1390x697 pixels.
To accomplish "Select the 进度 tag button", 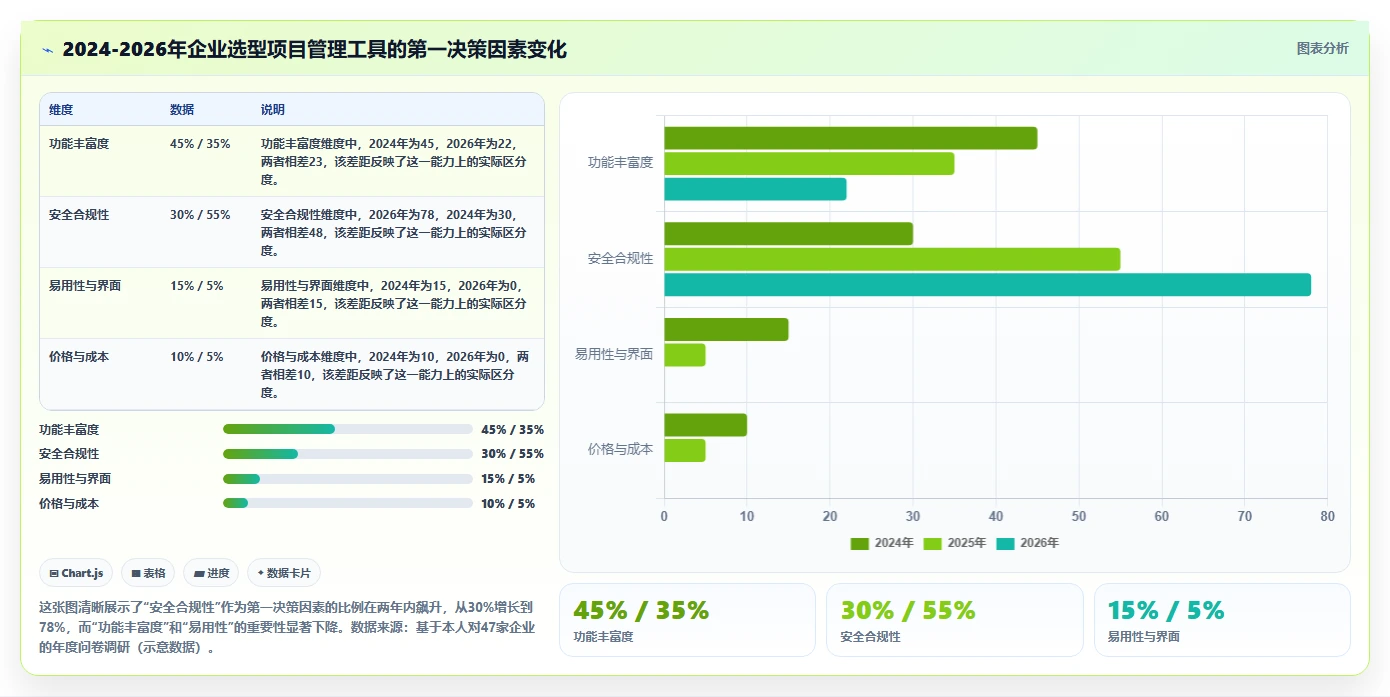I will pyautogui.click(x=211, y=573).
